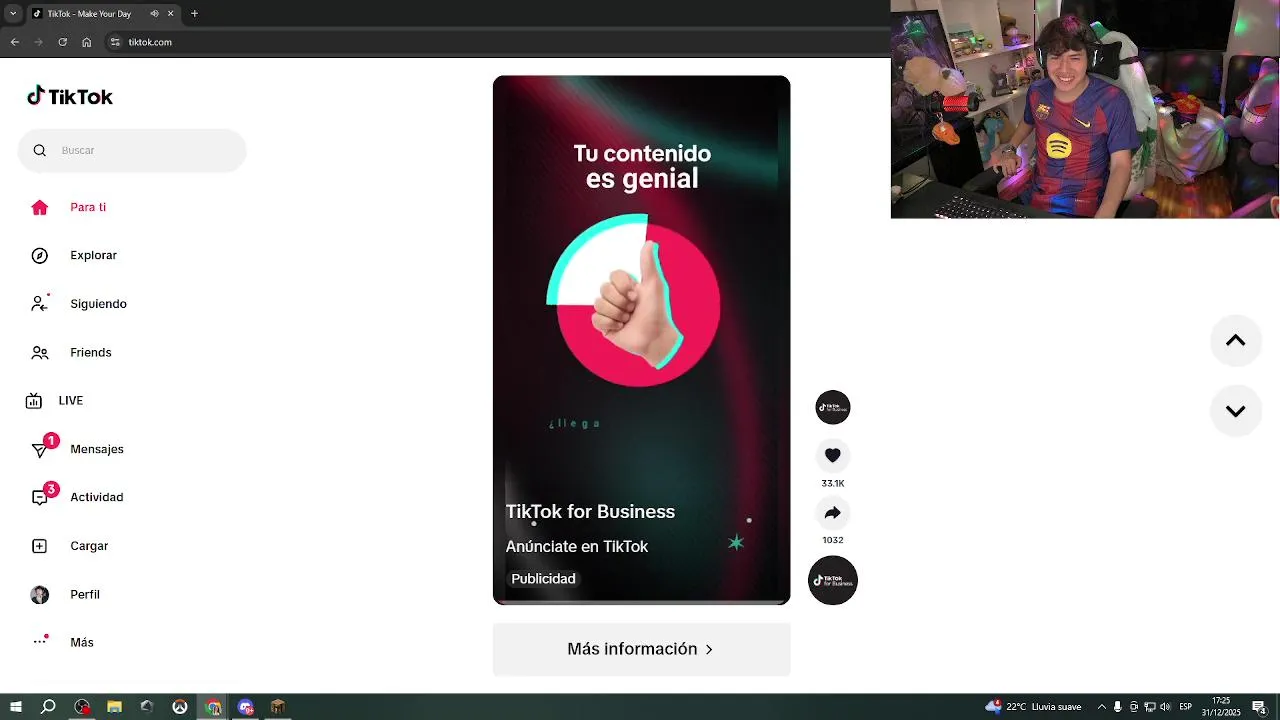Open the notification center icon
Image resolution: width=1280 pixels, height=720 pixels.
tap(1259, 707)
